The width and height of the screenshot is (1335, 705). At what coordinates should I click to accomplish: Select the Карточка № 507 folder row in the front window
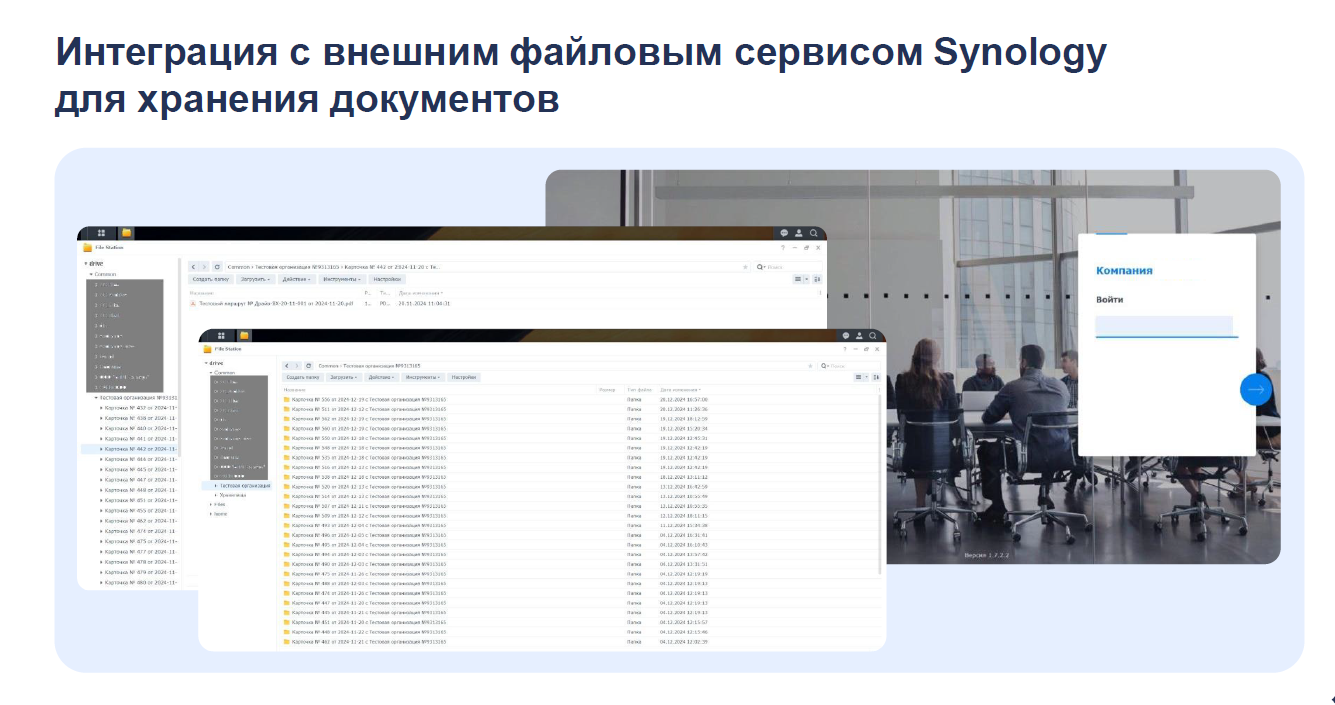[x=579, y=506]
